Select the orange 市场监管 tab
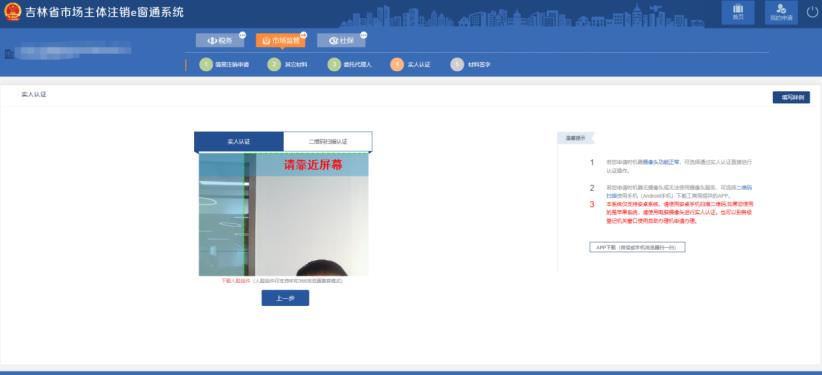This screenshot has height=375, width=822. pyautogui.click(x=280, y=40)
